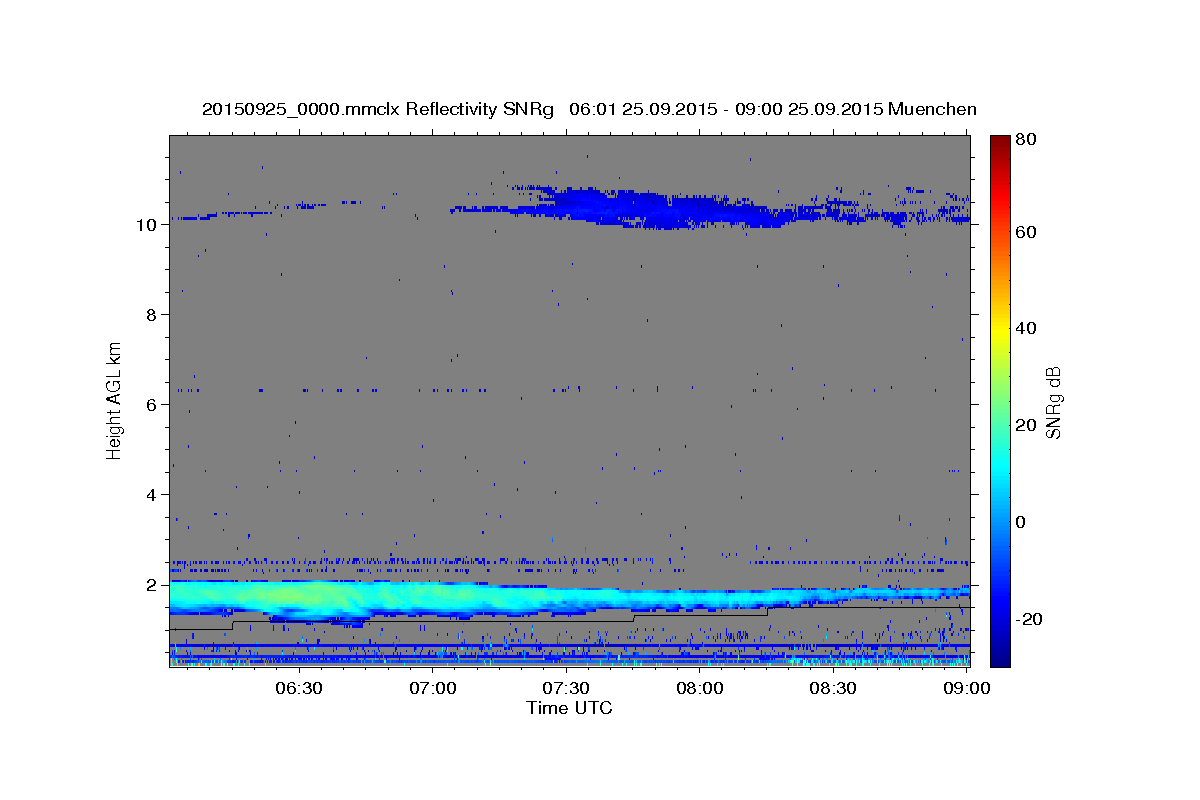
Task: Click the colorbar value -20
Action: 1029,619
